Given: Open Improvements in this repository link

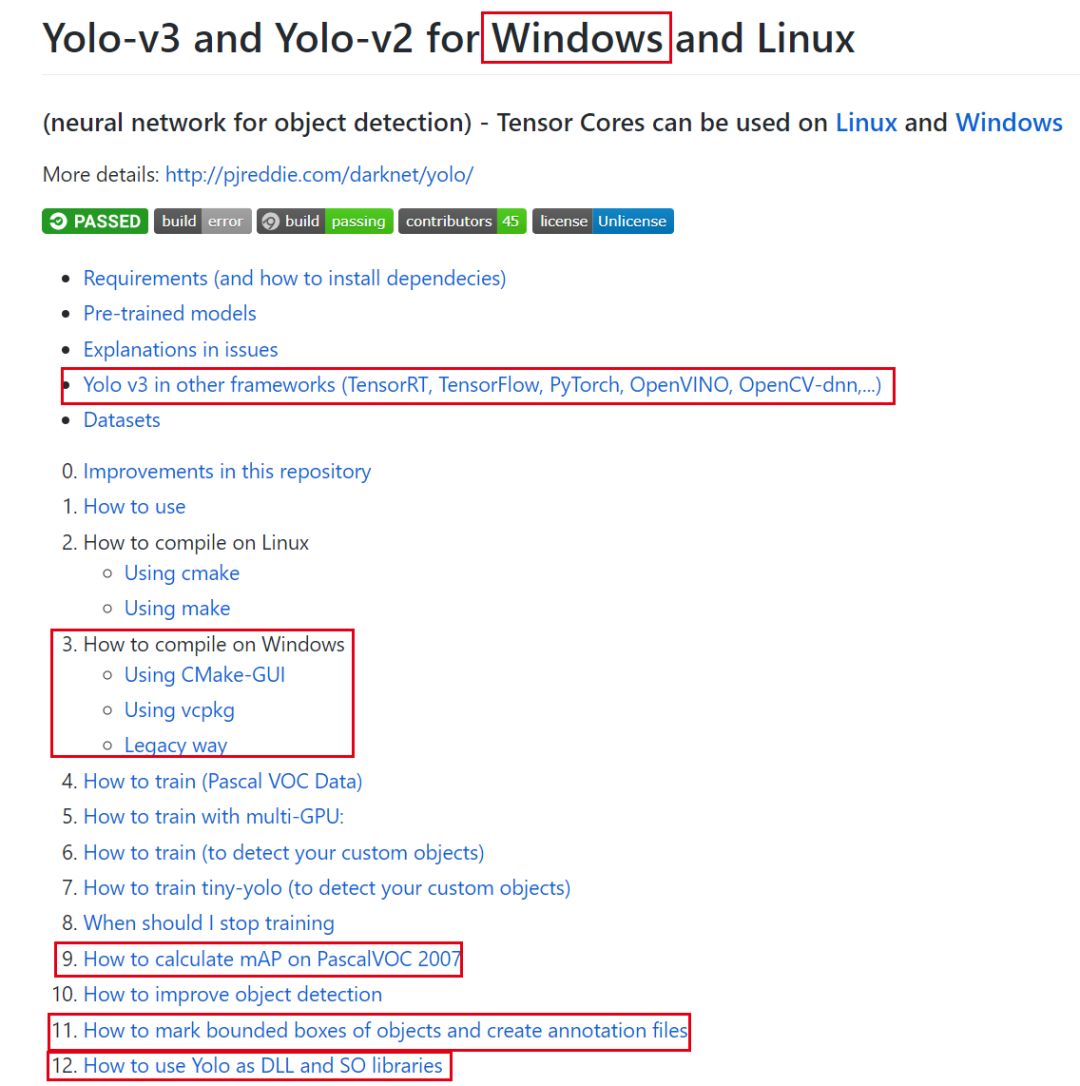Looking at the screenshot, I should pyautogui.click(x=227, y=471).
